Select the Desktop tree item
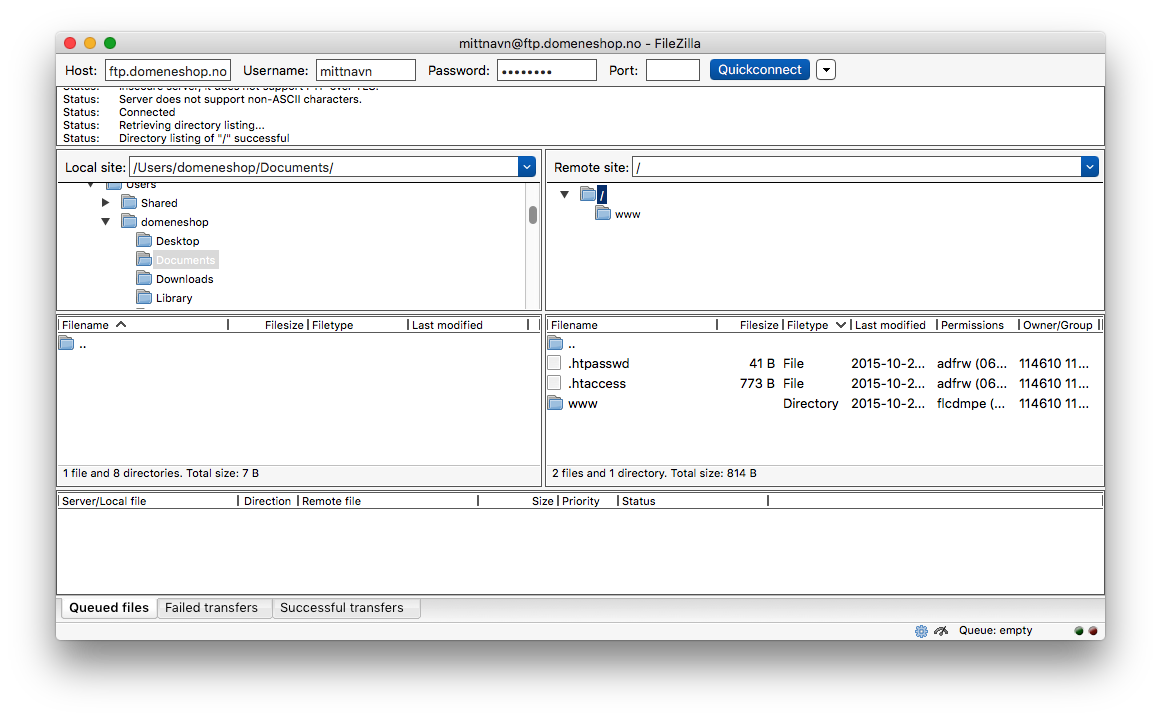Viewport: 1161px width, 720px height. click(178, 241)
